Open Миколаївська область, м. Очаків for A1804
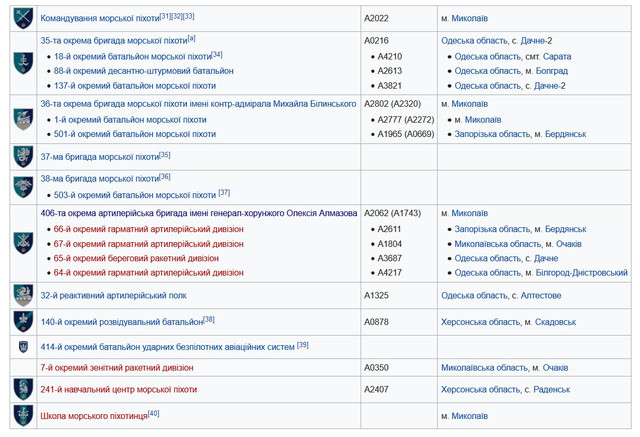Screen dimensions: 640x437 pos(518,244)
